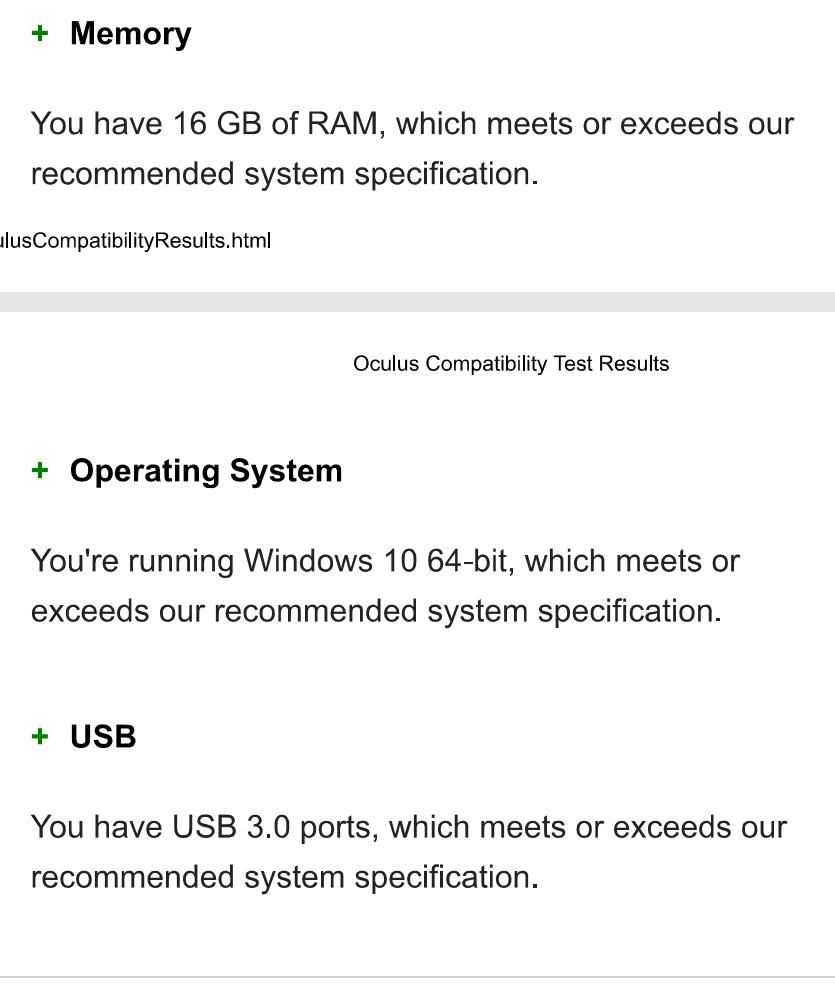Click the bottom horizontal divider line

pos(417,977)
